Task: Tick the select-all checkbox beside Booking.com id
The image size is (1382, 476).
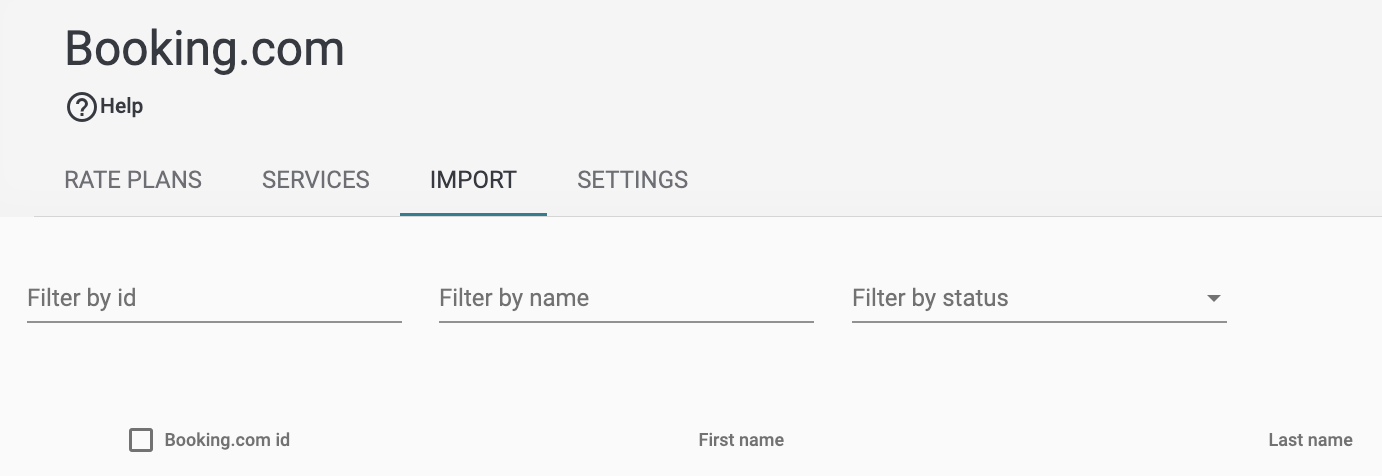Action: [x=141, y=440]
